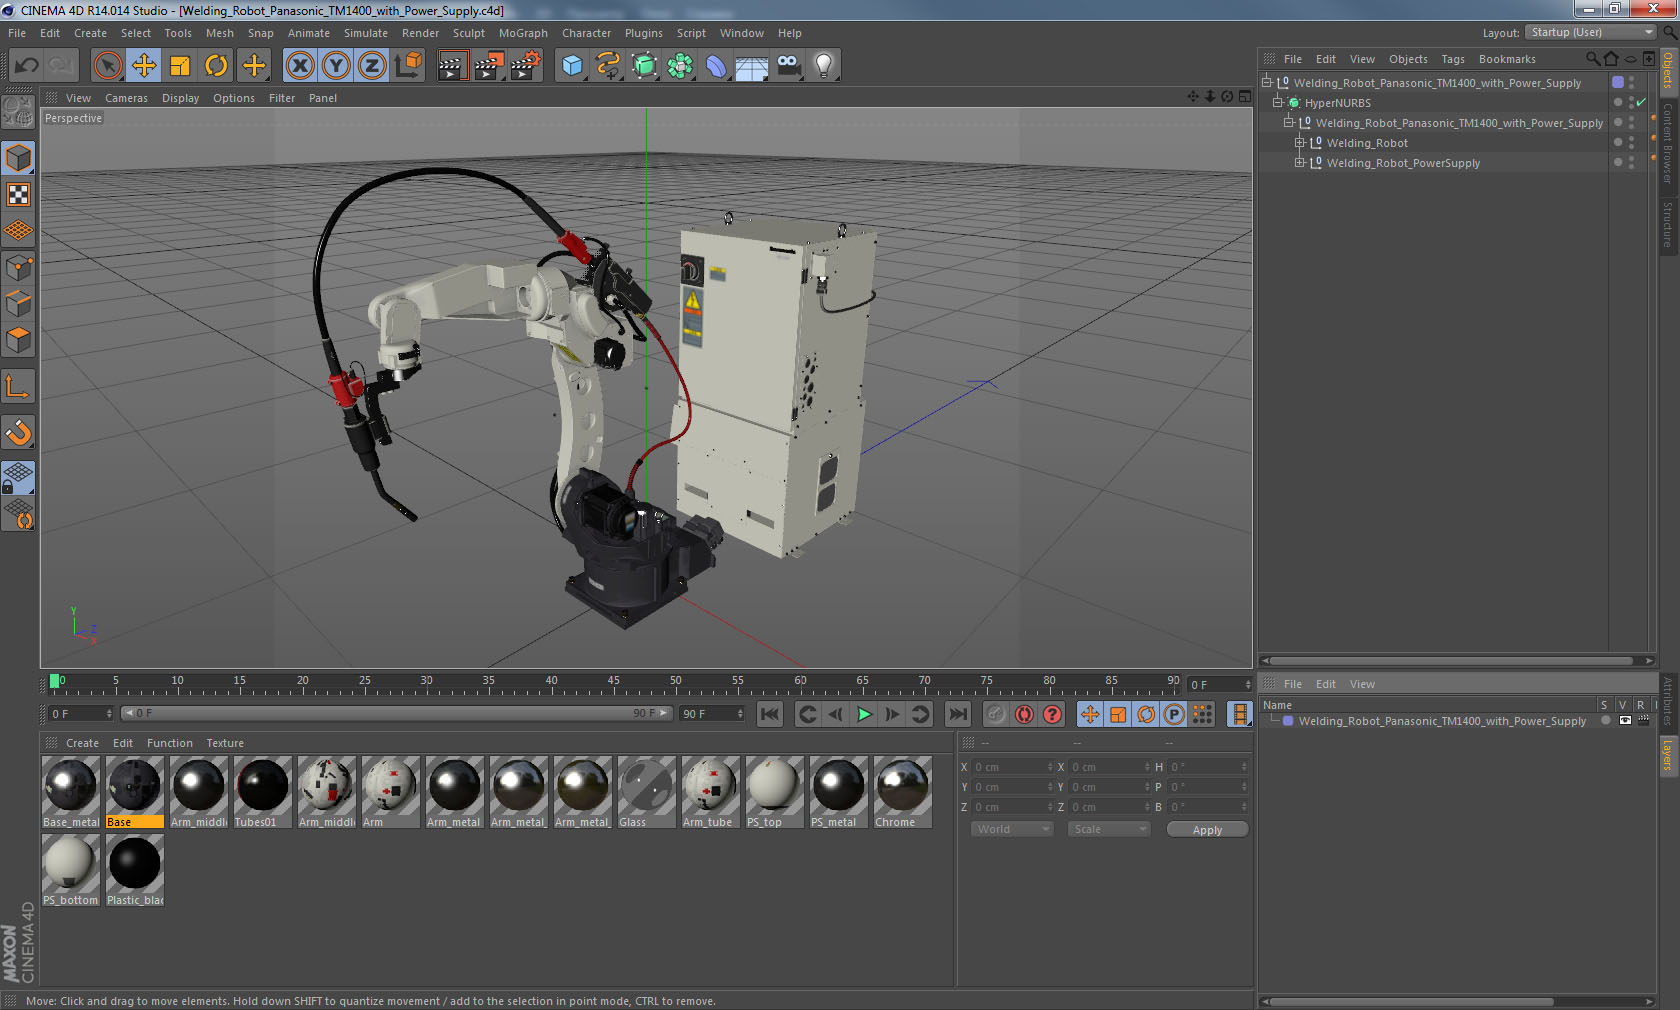Toggle the locked workplane icon
This screenshot has height=1010, width=1680.
[18, 478]
